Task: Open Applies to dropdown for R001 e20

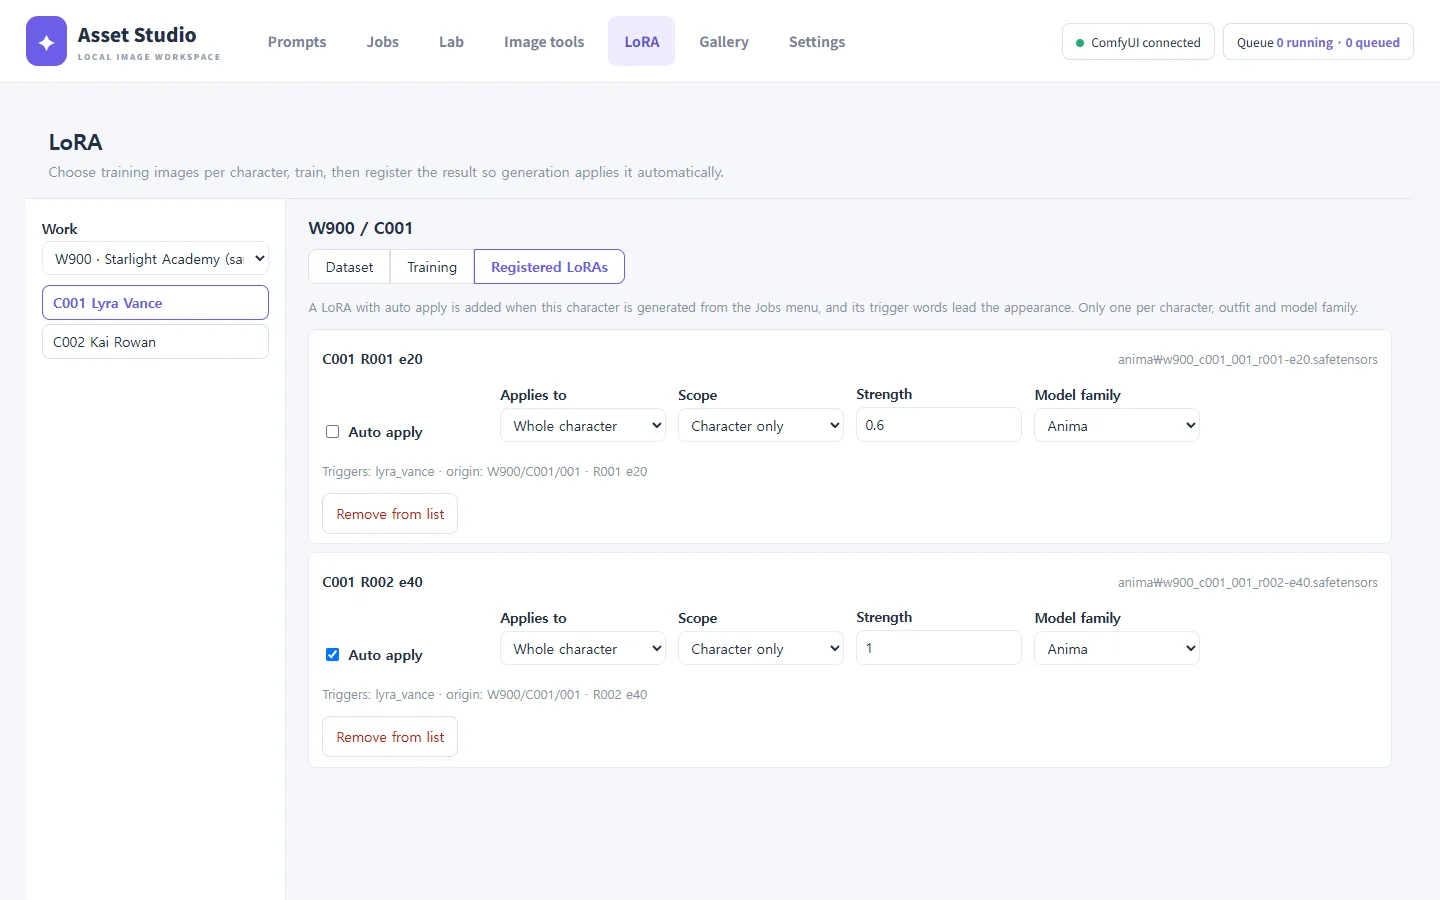Action: click(583, 426)
